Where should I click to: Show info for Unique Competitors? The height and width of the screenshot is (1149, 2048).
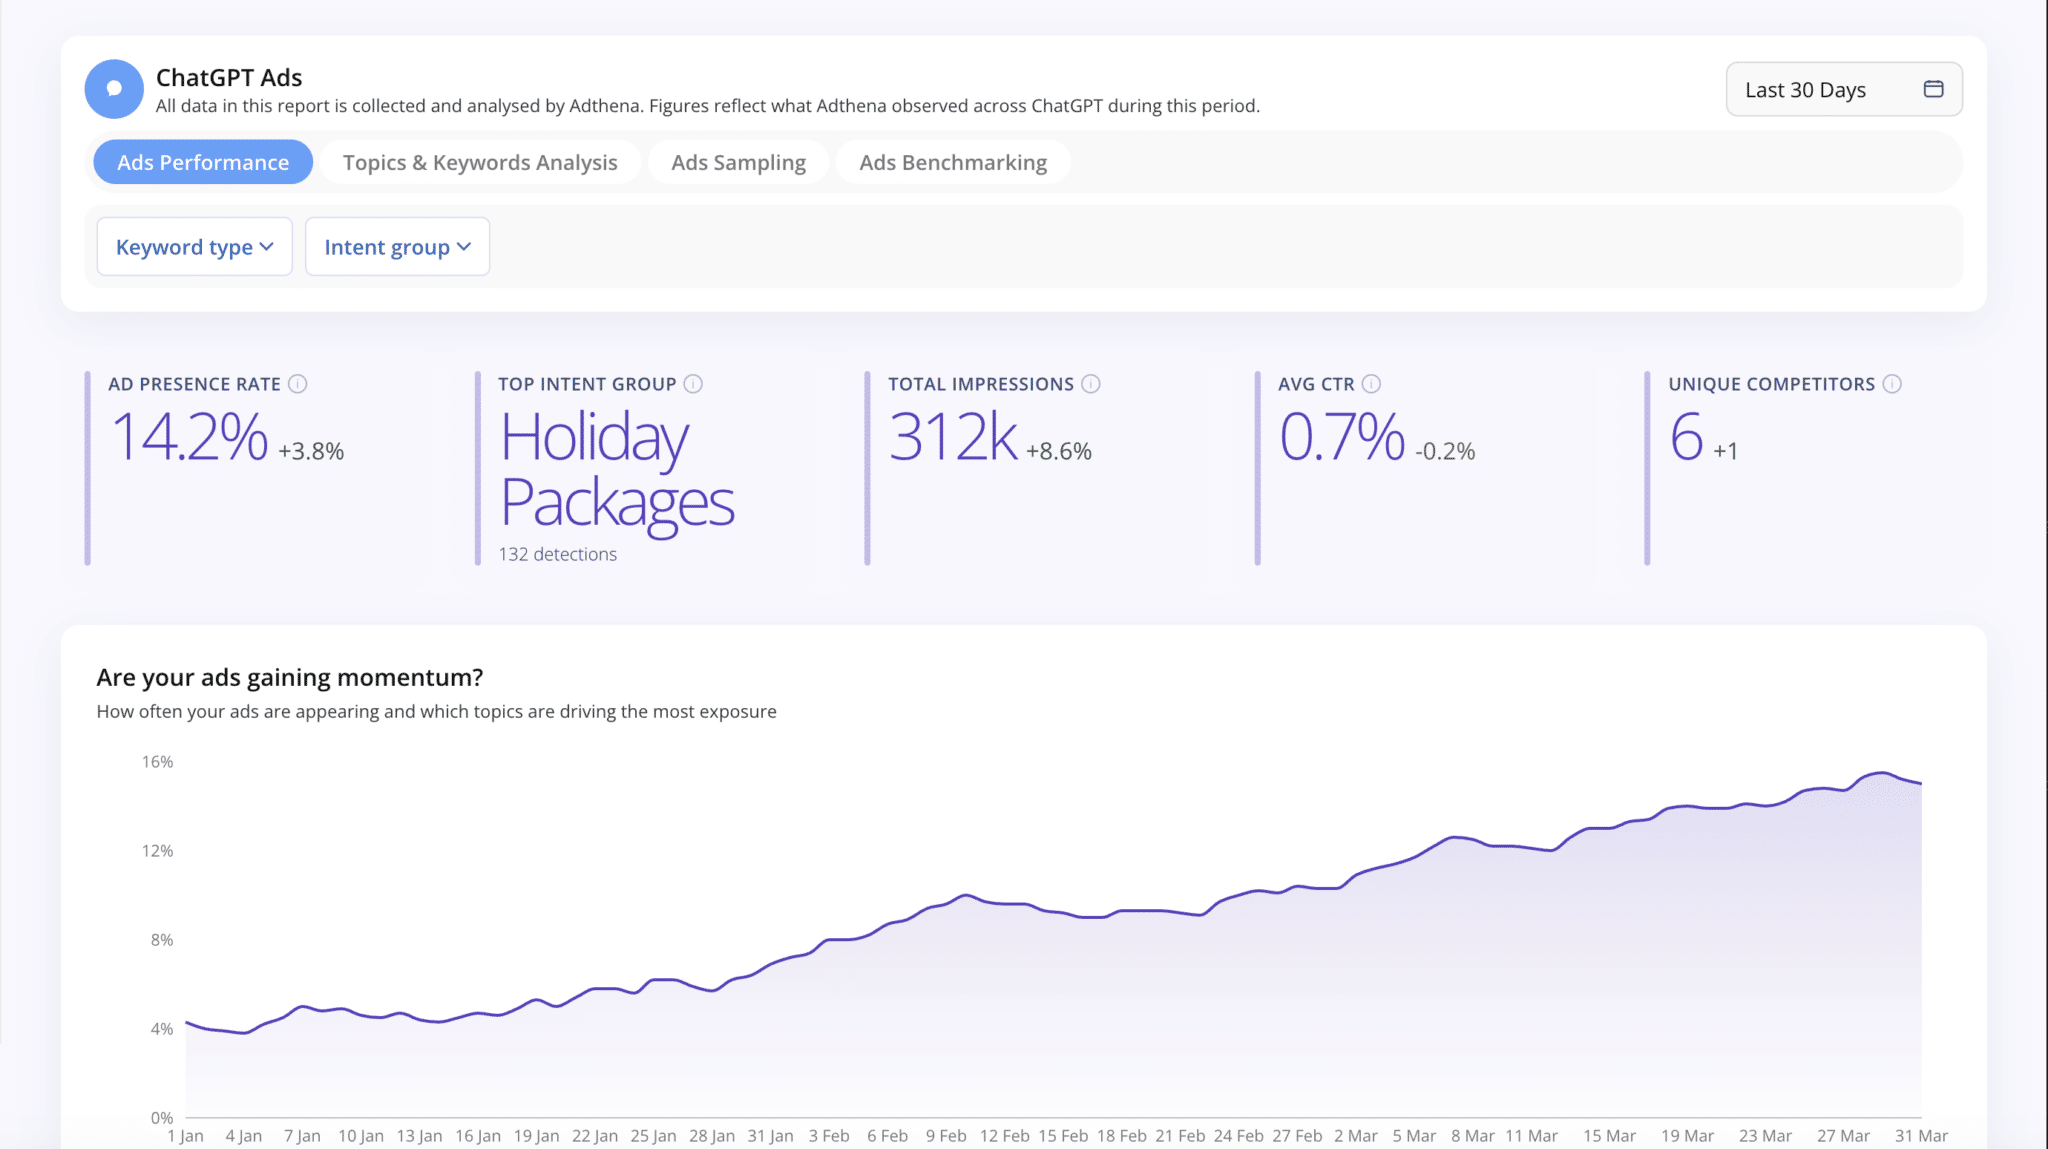tap(1892, 384)
